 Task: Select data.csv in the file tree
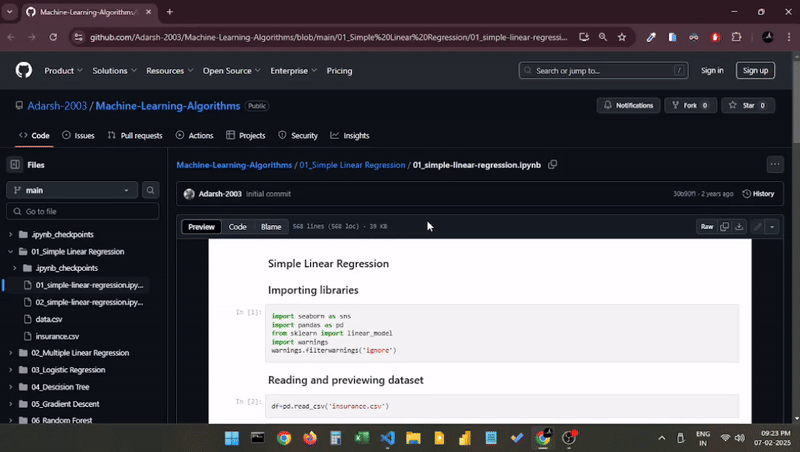tap(49, 319)
